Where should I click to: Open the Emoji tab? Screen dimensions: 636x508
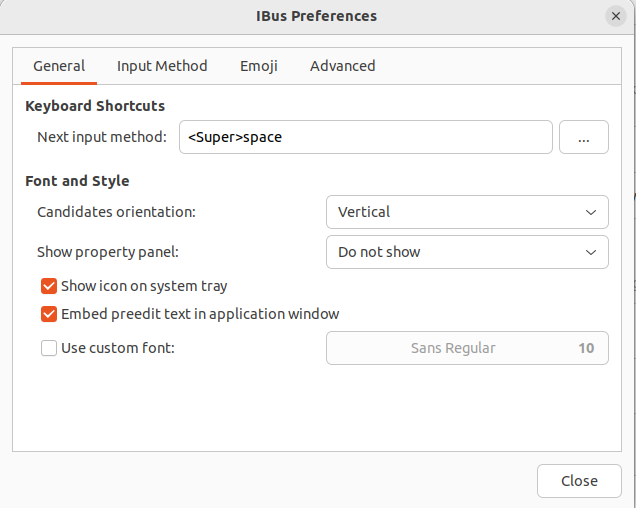pyautogui.click(x=258, y=66)
